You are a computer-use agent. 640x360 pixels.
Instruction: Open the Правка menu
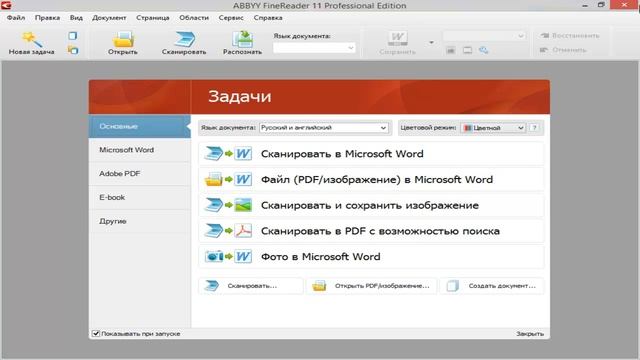coord(47,18)
